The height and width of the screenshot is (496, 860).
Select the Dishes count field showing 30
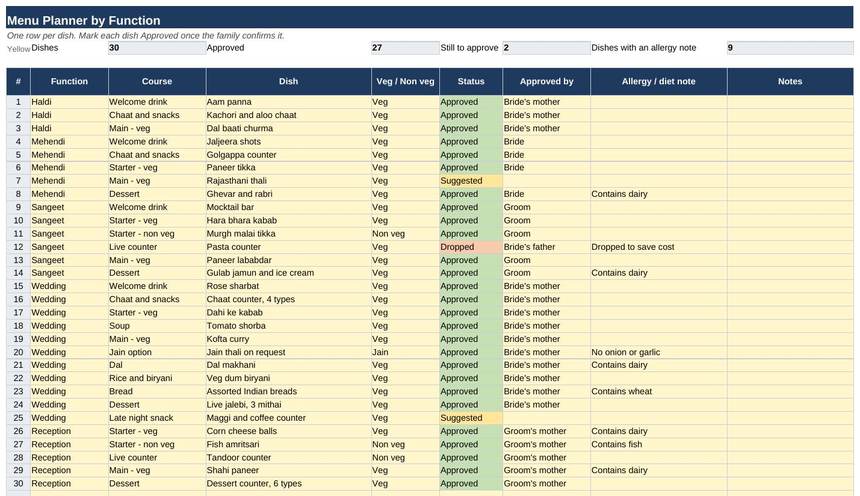point(157,48)
